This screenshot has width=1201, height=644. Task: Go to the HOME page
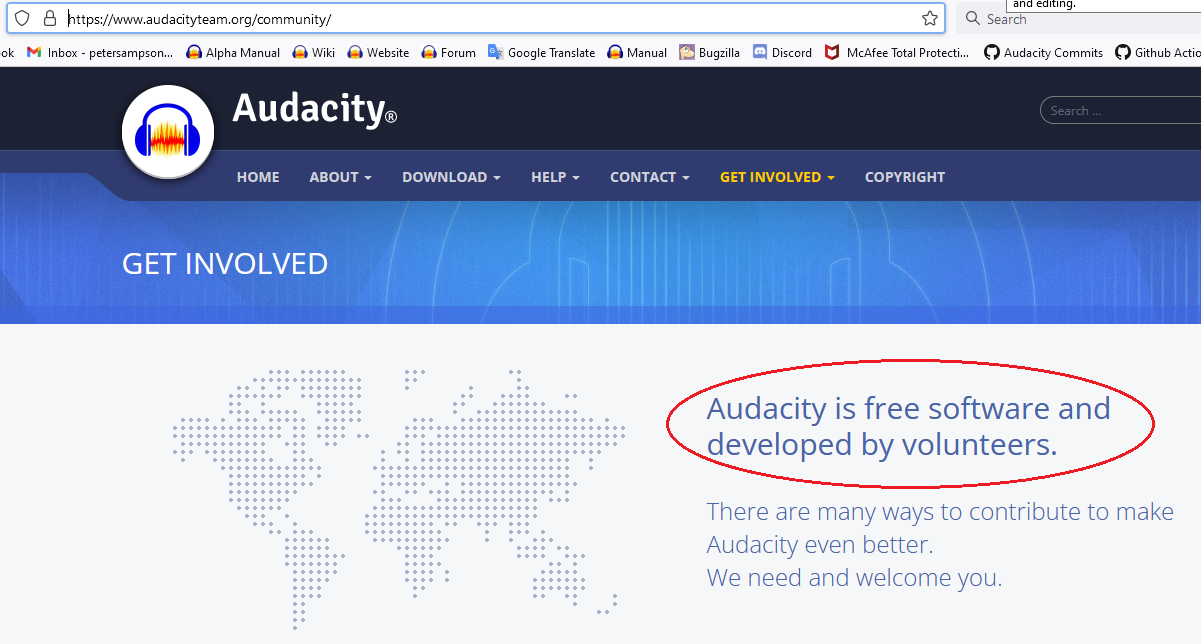point(258,177)
